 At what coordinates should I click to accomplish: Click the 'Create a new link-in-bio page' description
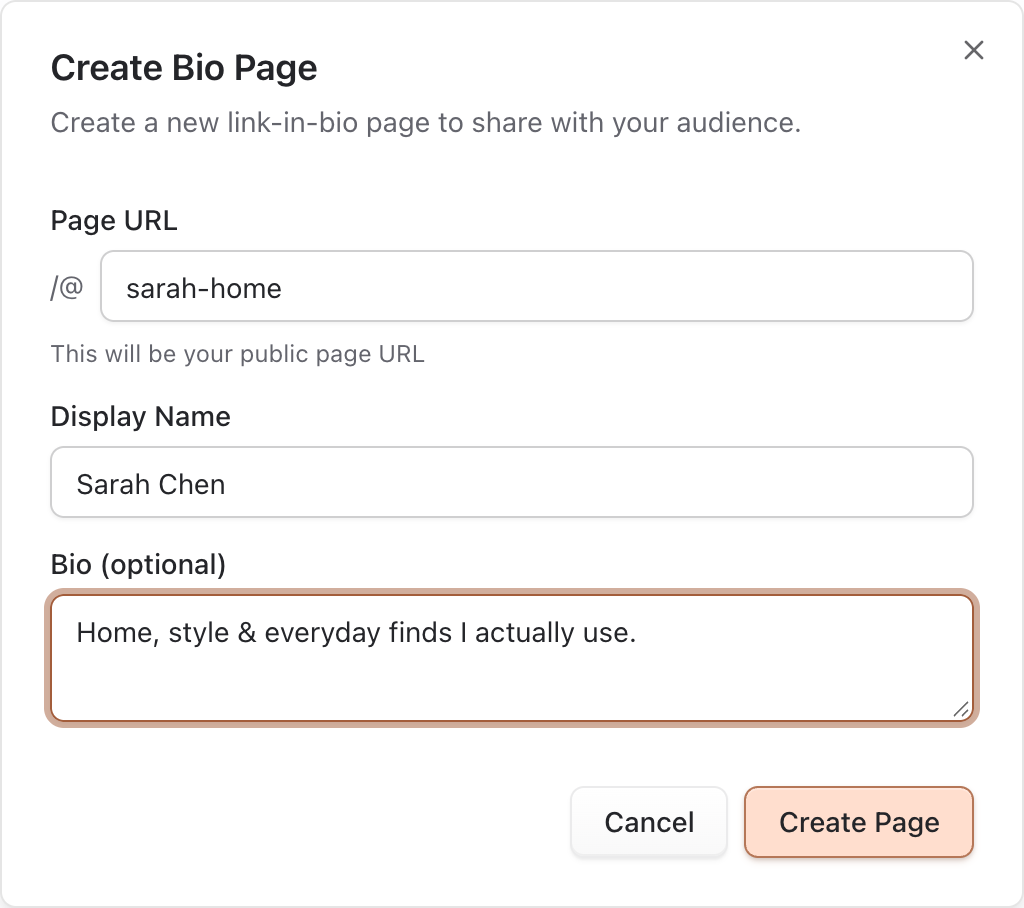[x=426, y=123]
